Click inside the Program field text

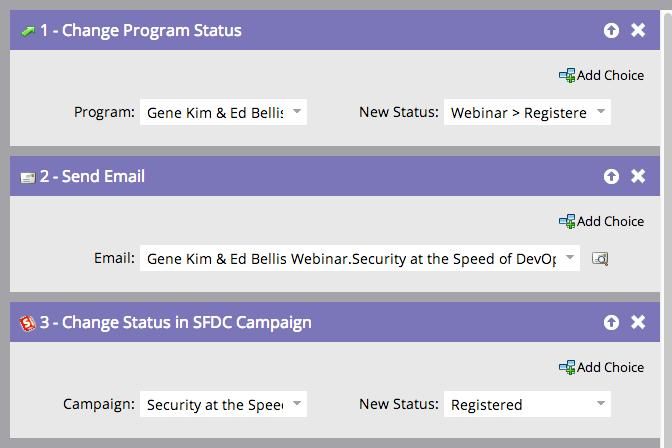(x=215, y=113)
